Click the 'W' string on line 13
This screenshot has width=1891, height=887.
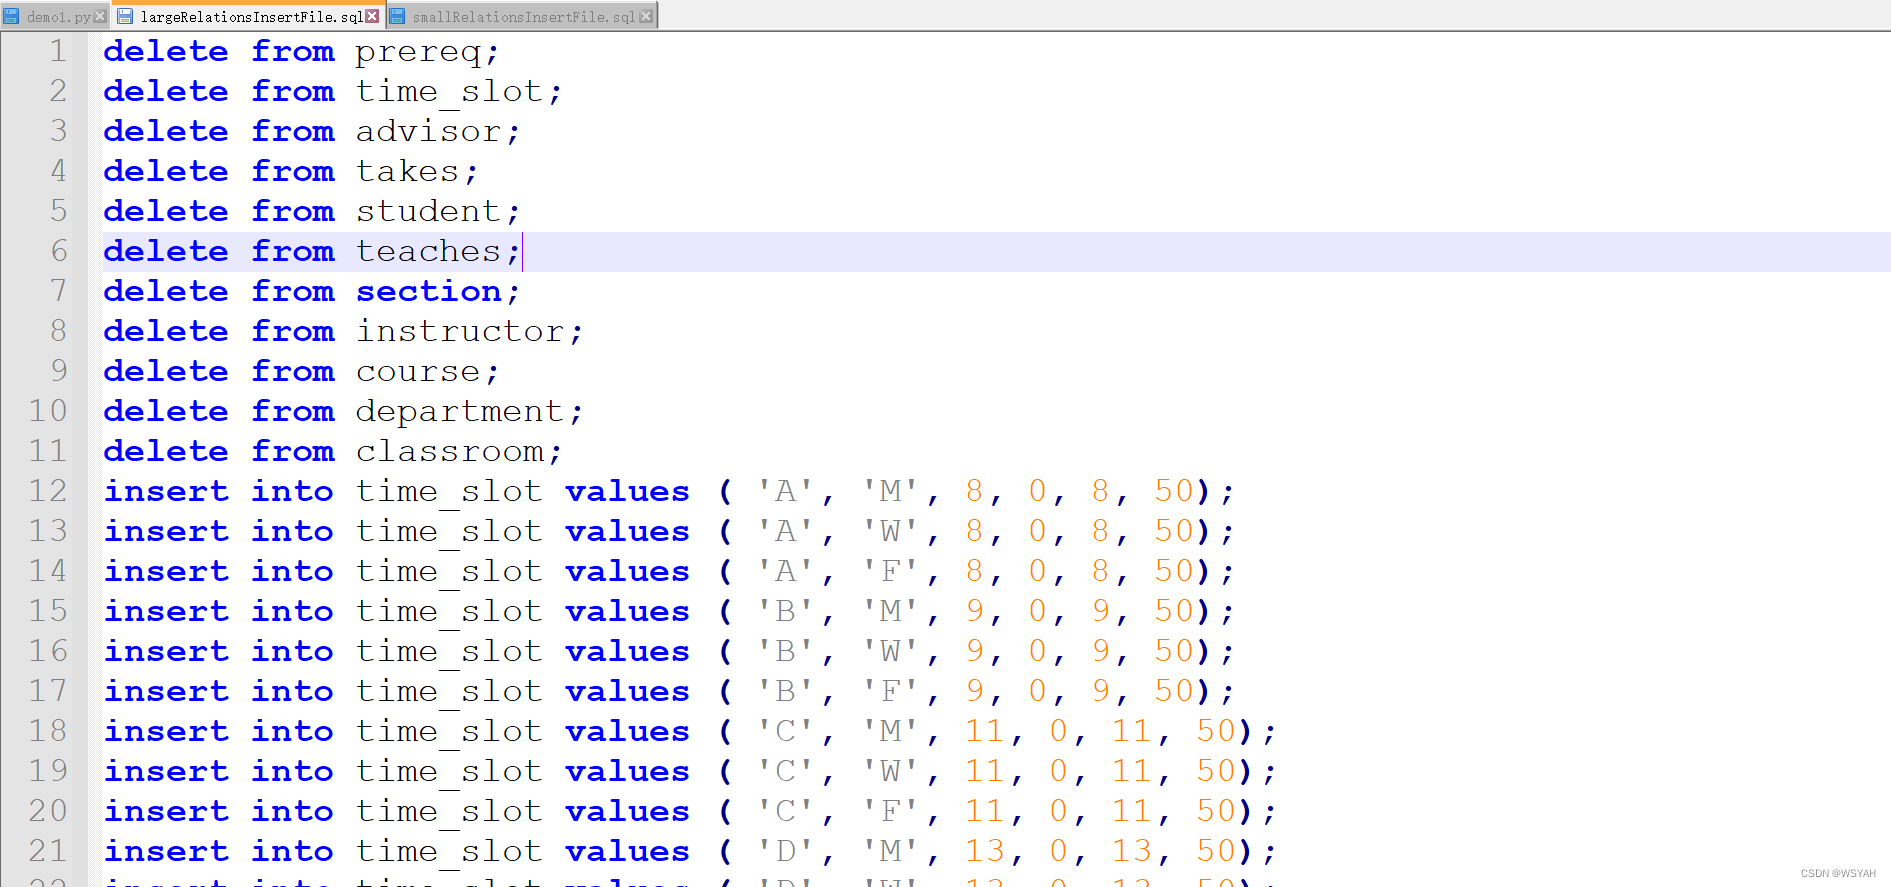point(890,531)
